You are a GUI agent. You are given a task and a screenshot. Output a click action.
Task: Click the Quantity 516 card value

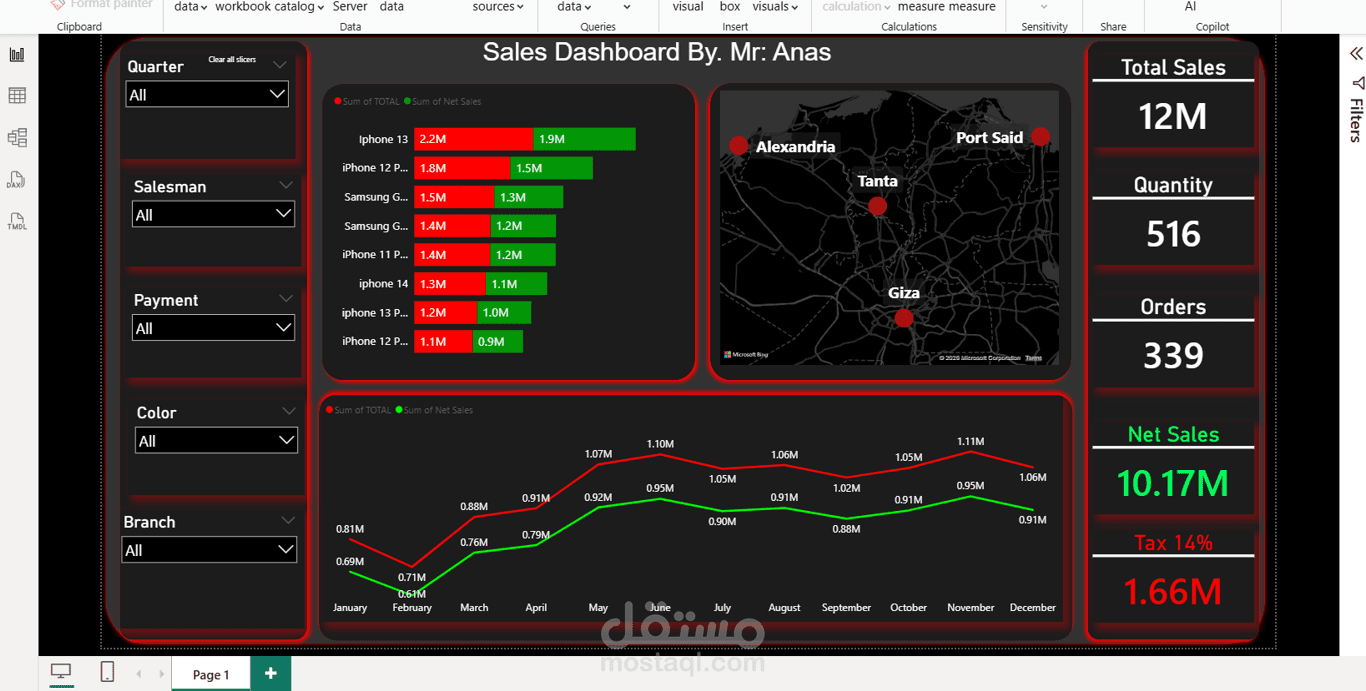coord(1173,234)
